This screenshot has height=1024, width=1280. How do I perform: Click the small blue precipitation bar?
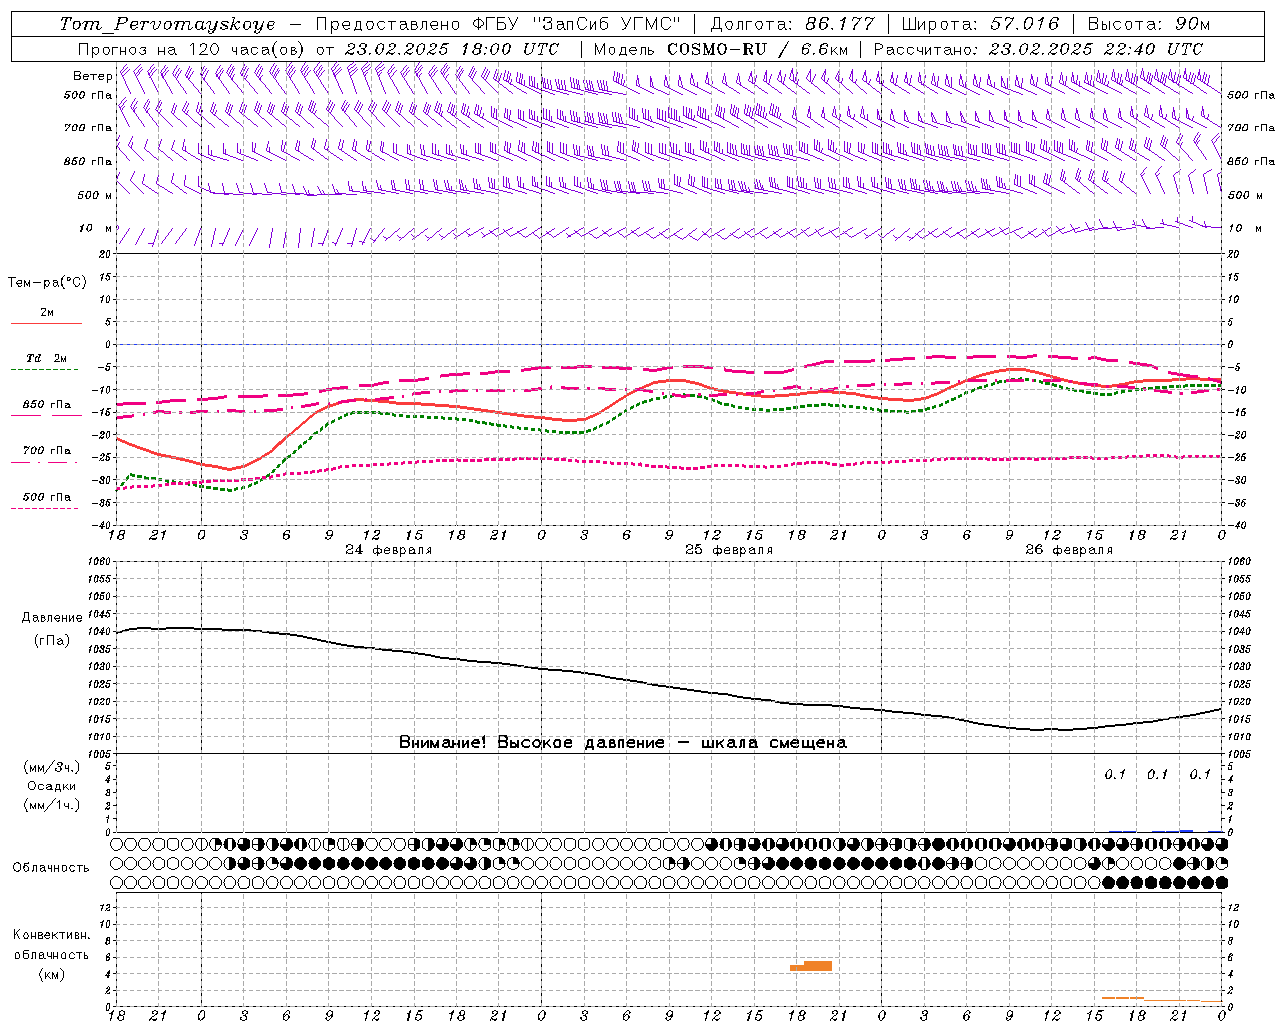click(x=1186, y=830)
